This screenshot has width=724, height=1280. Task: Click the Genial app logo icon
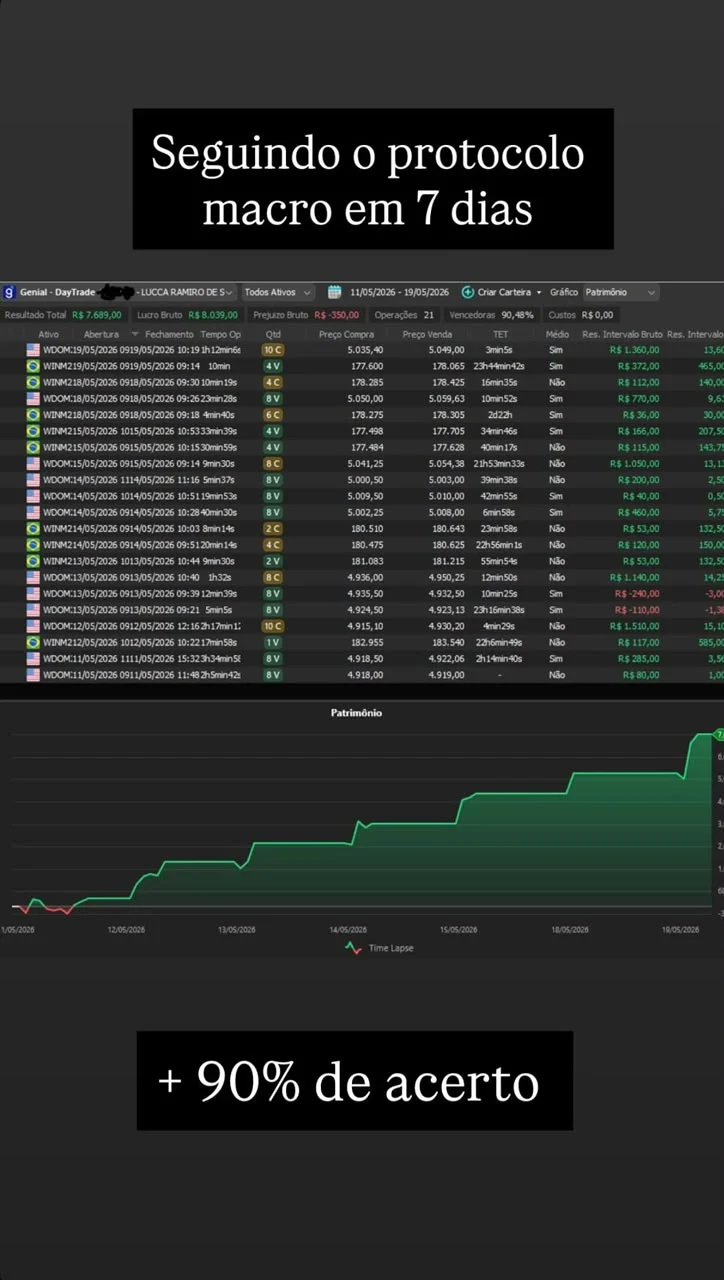10,292
